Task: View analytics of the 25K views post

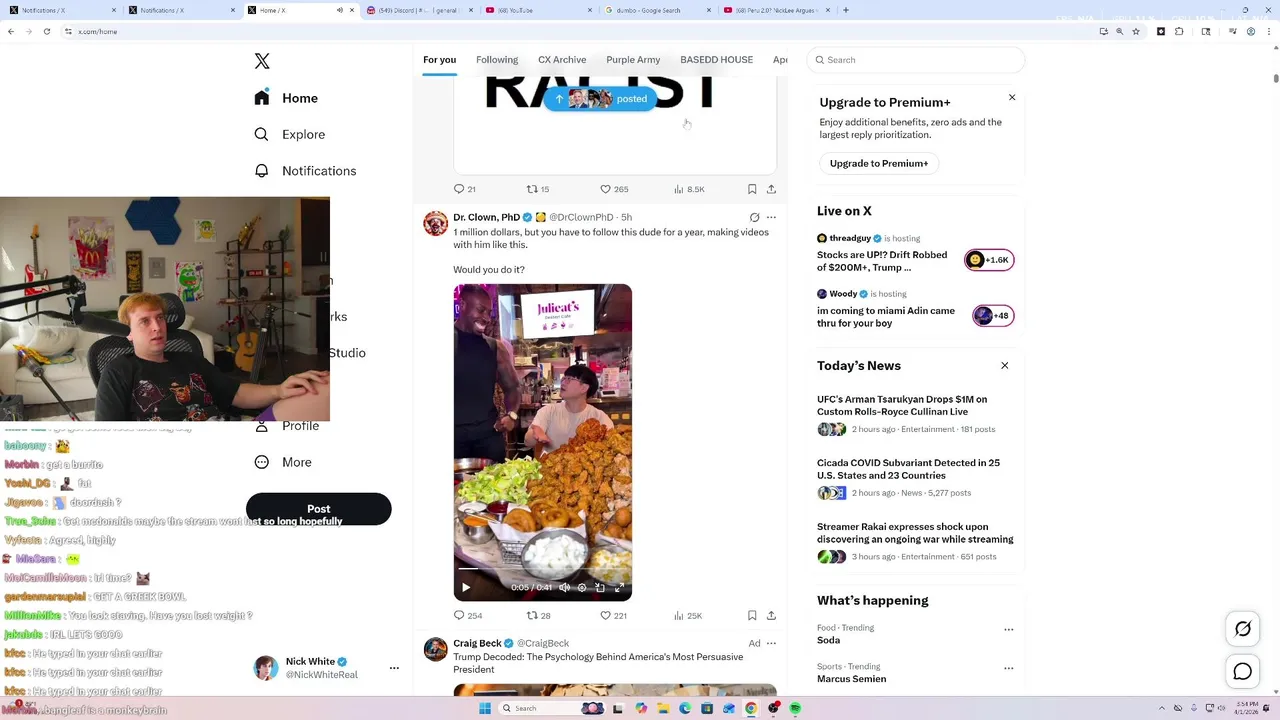Action: 688,616
